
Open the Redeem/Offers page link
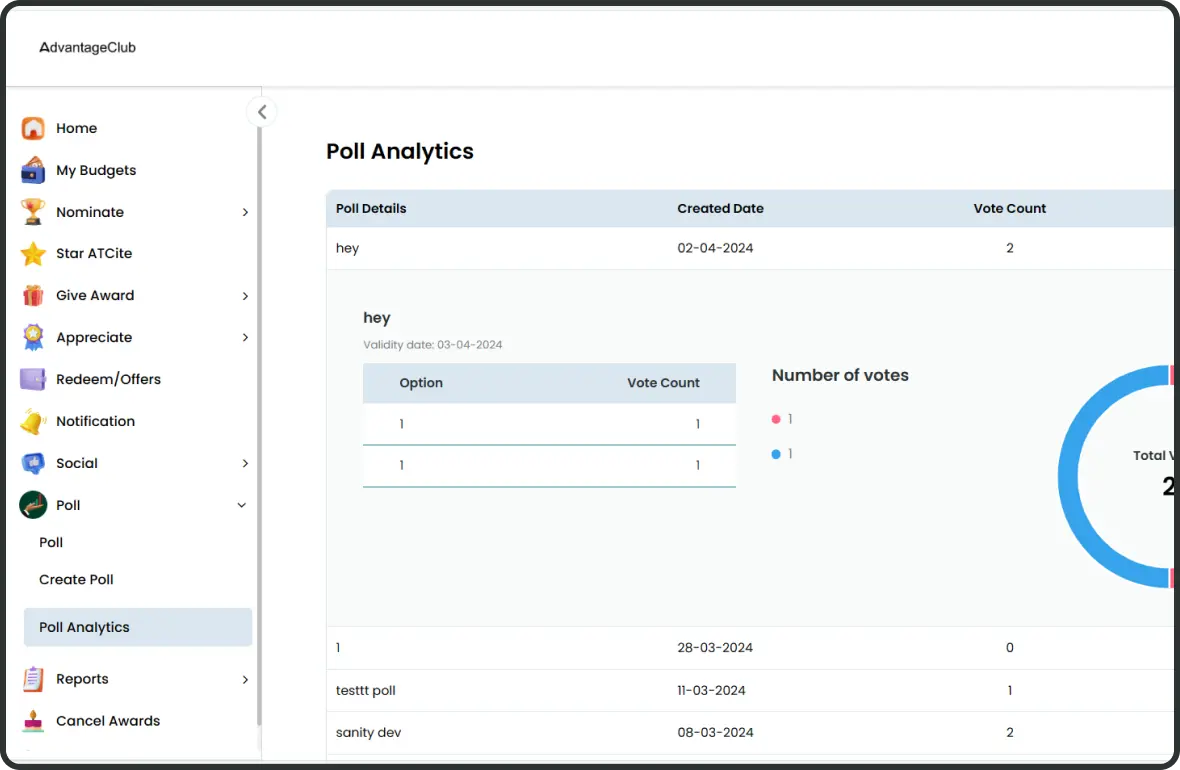(x=108, y=380)
